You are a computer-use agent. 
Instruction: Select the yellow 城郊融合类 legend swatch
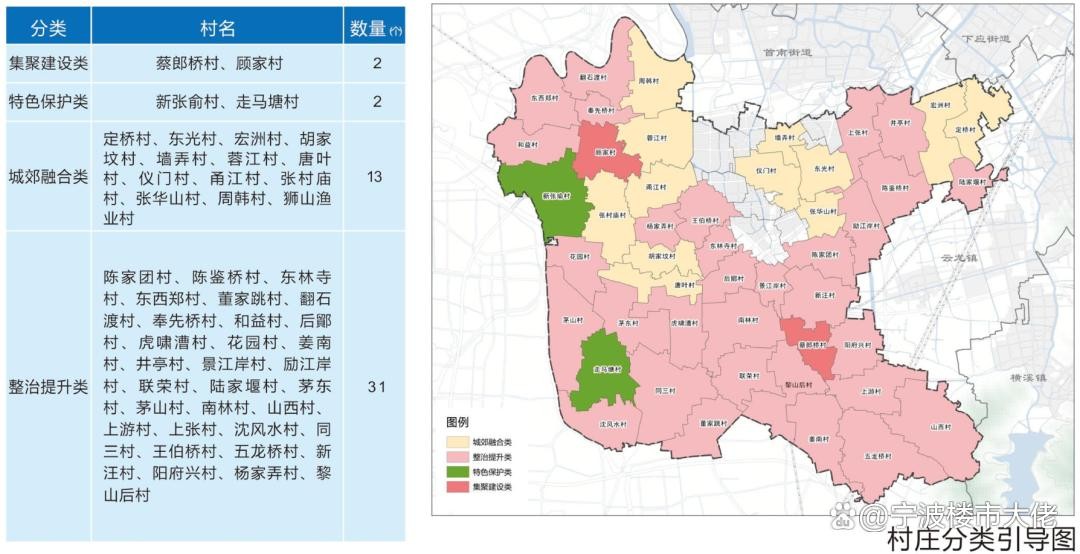458,441
